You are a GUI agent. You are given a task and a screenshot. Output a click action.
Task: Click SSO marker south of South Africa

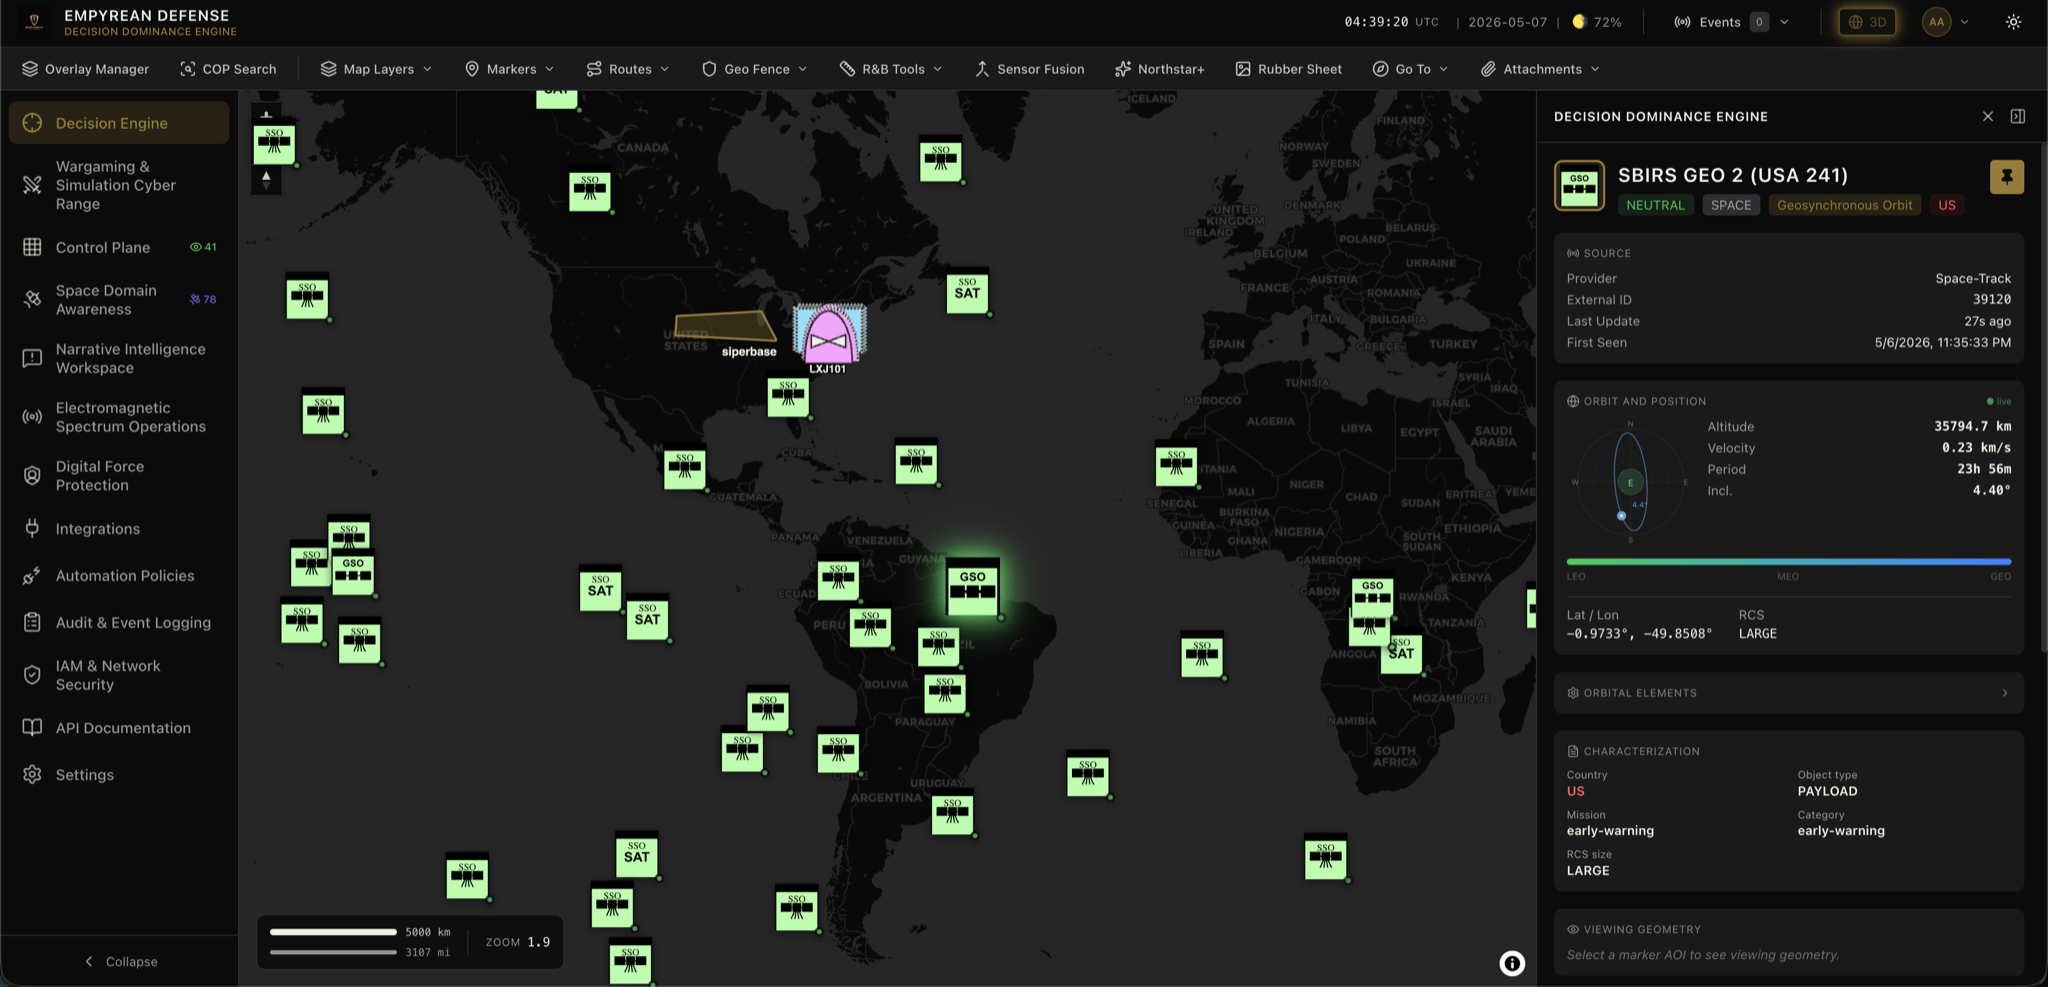pyautogui.click(x=1325, y=858)
